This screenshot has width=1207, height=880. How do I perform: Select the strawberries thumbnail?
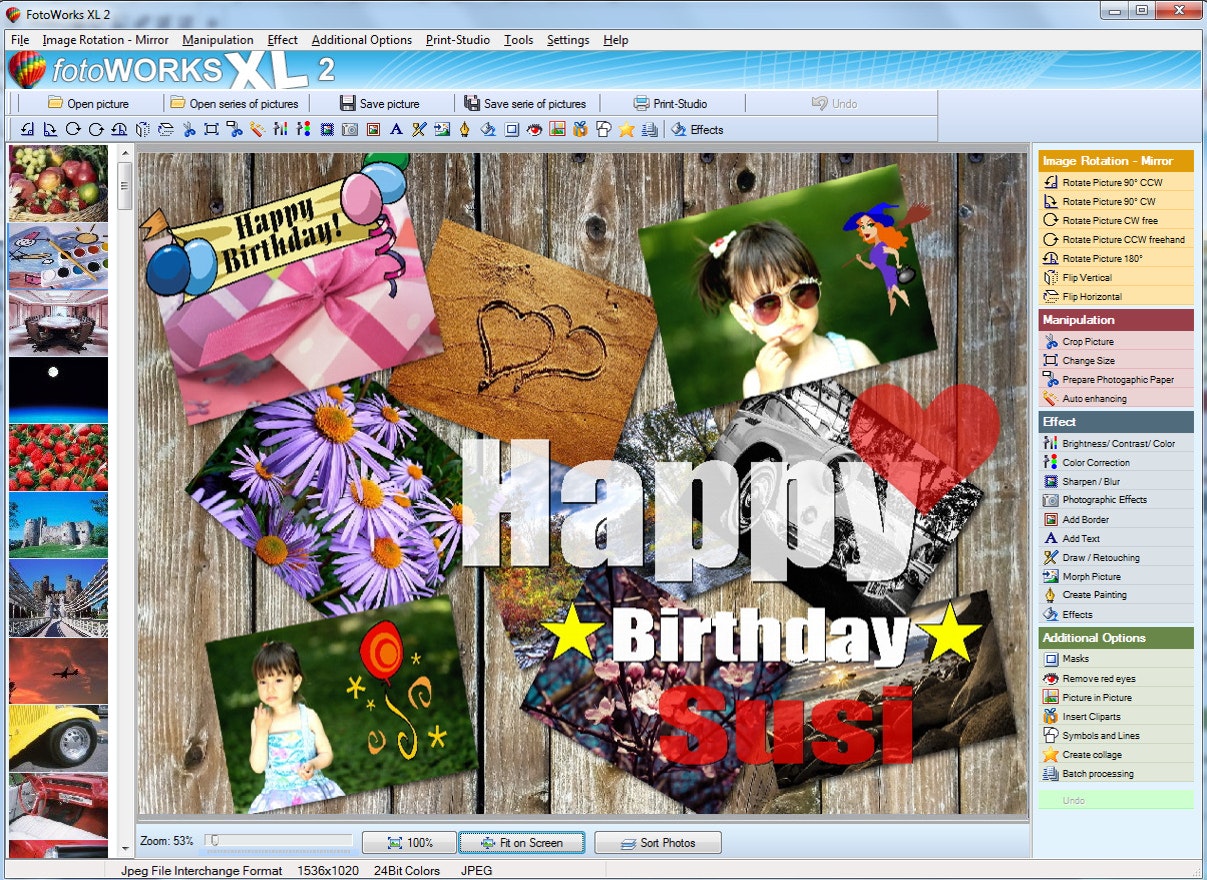click(x=58, y=457)
